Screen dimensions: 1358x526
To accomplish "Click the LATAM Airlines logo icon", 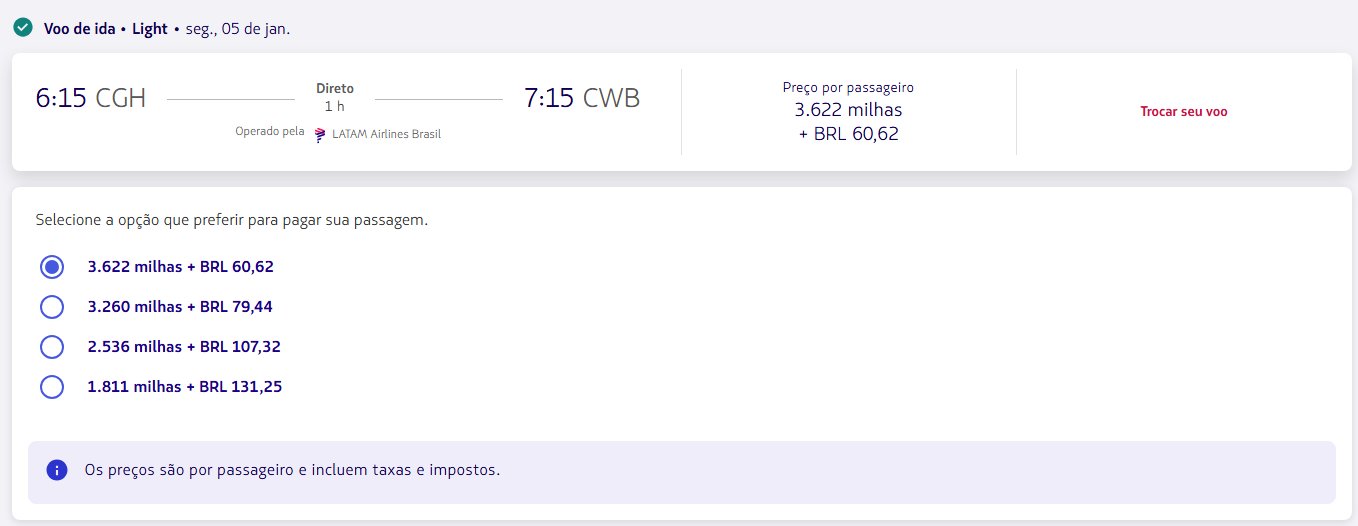I will [x=320, y=134].
